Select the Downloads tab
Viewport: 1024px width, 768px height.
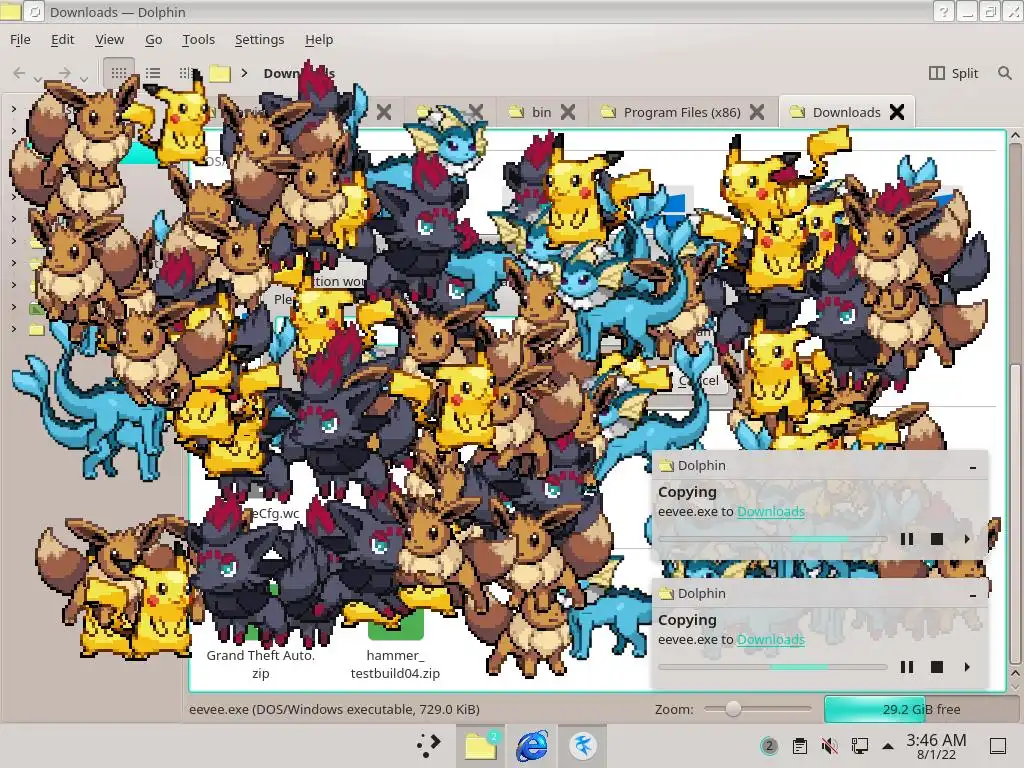[x=846, y=112]
